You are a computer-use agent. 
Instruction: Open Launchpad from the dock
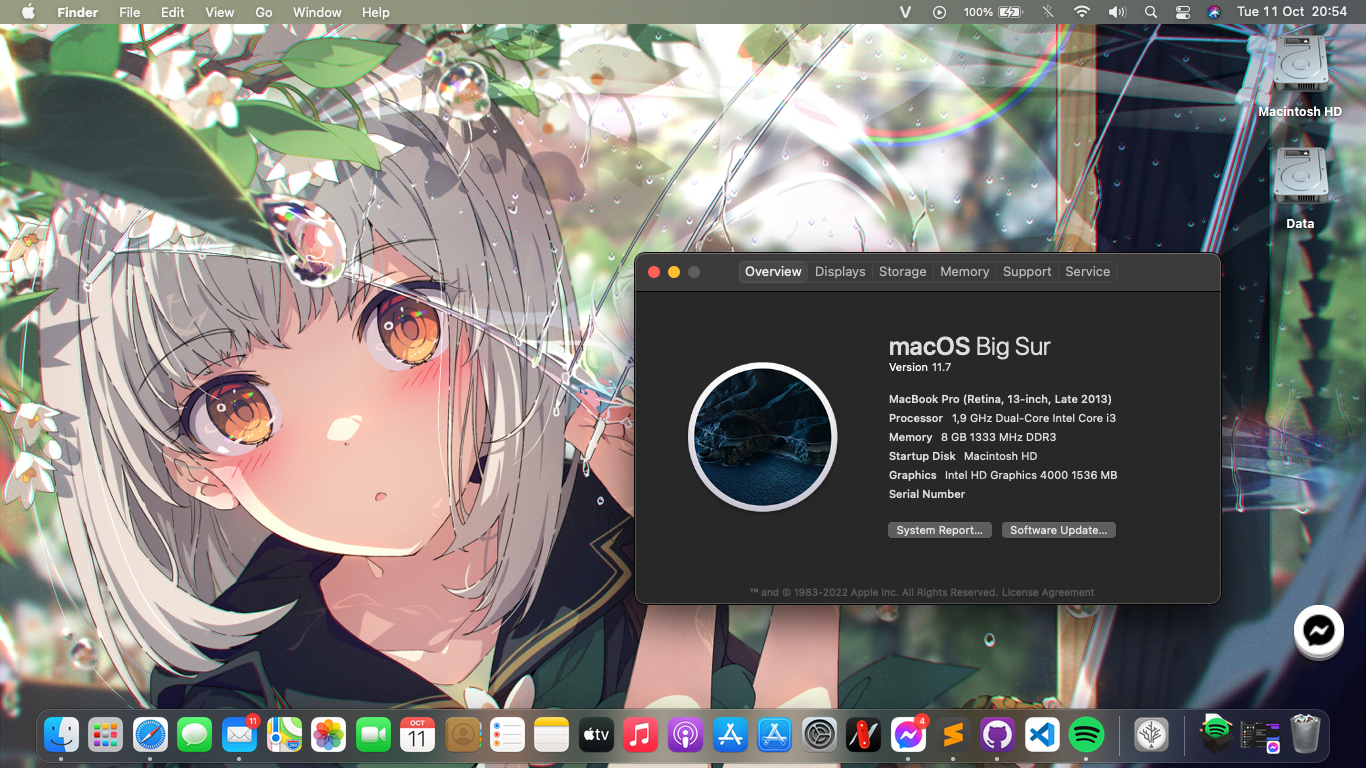tap(105, 735)
